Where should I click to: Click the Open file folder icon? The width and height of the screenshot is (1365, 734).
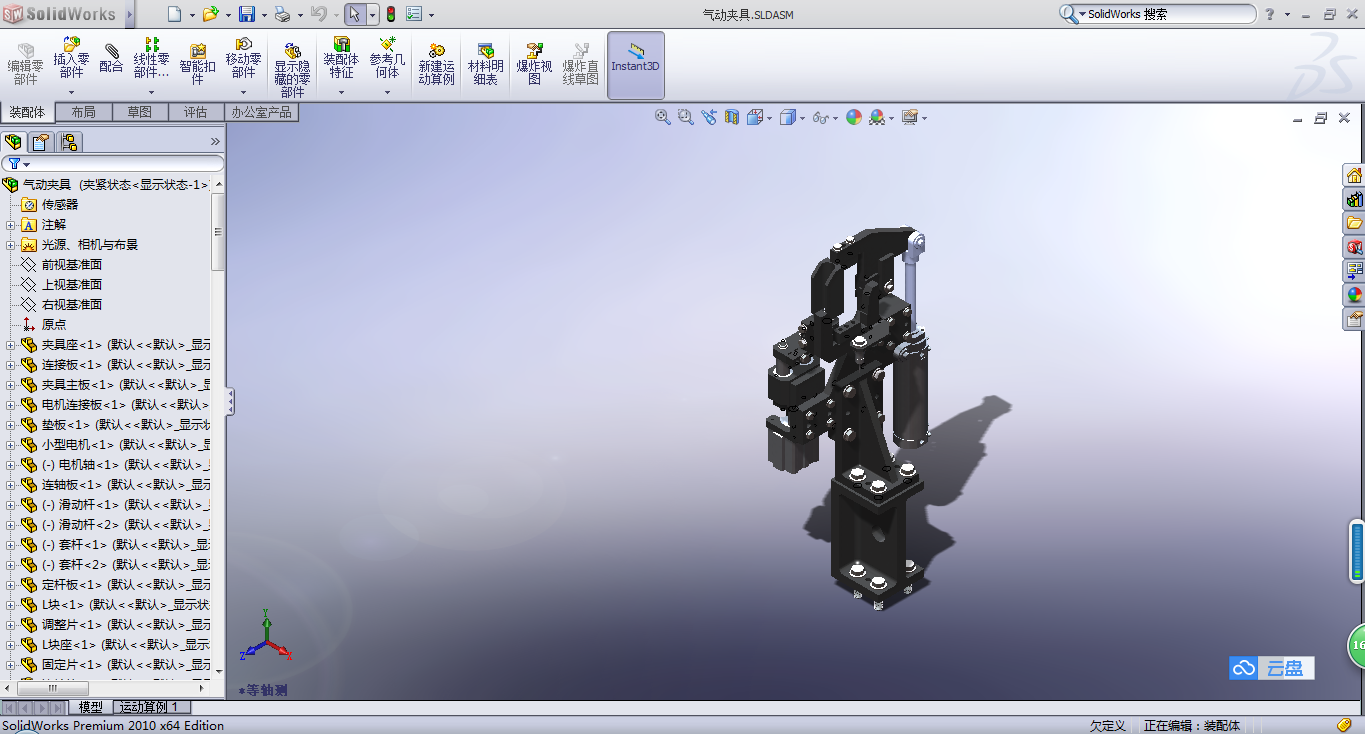click(x=210, y=14)
